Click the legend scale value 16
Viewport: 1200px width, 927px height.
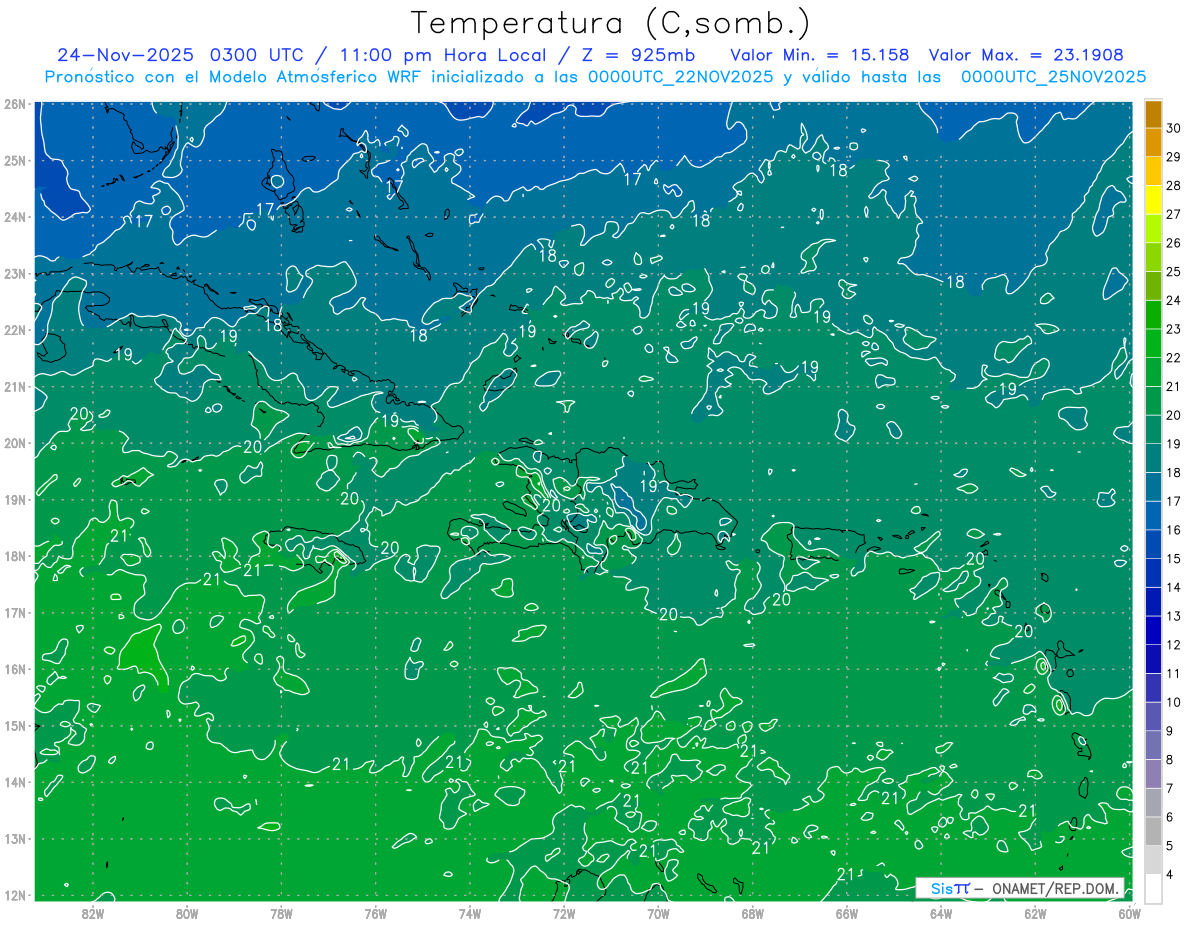coord(1173,530)
